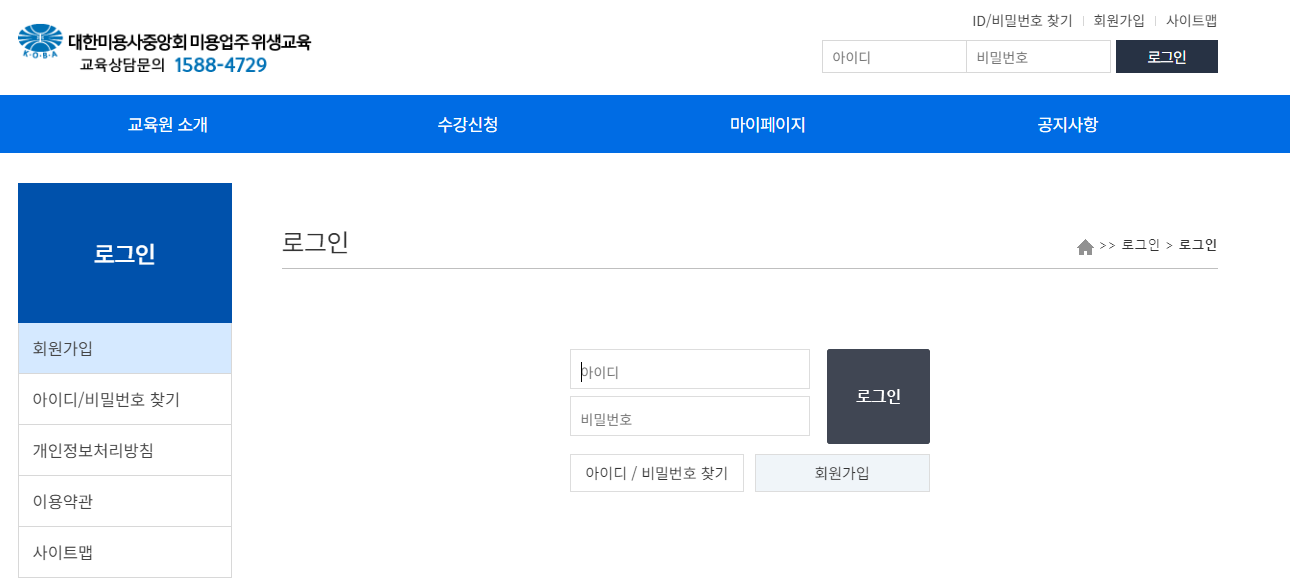
Task: Click first 로그인 link in breadcrumb
Action: pos(1140,245)
